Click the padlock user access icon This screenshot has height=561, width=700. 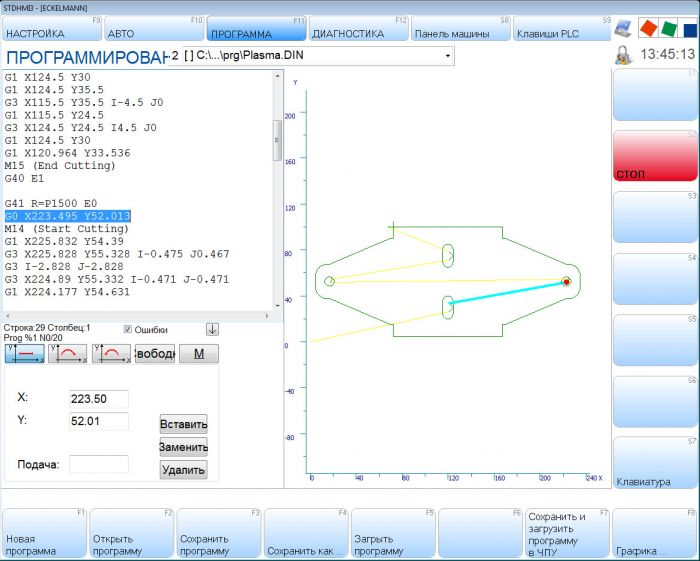coord(623,55)
